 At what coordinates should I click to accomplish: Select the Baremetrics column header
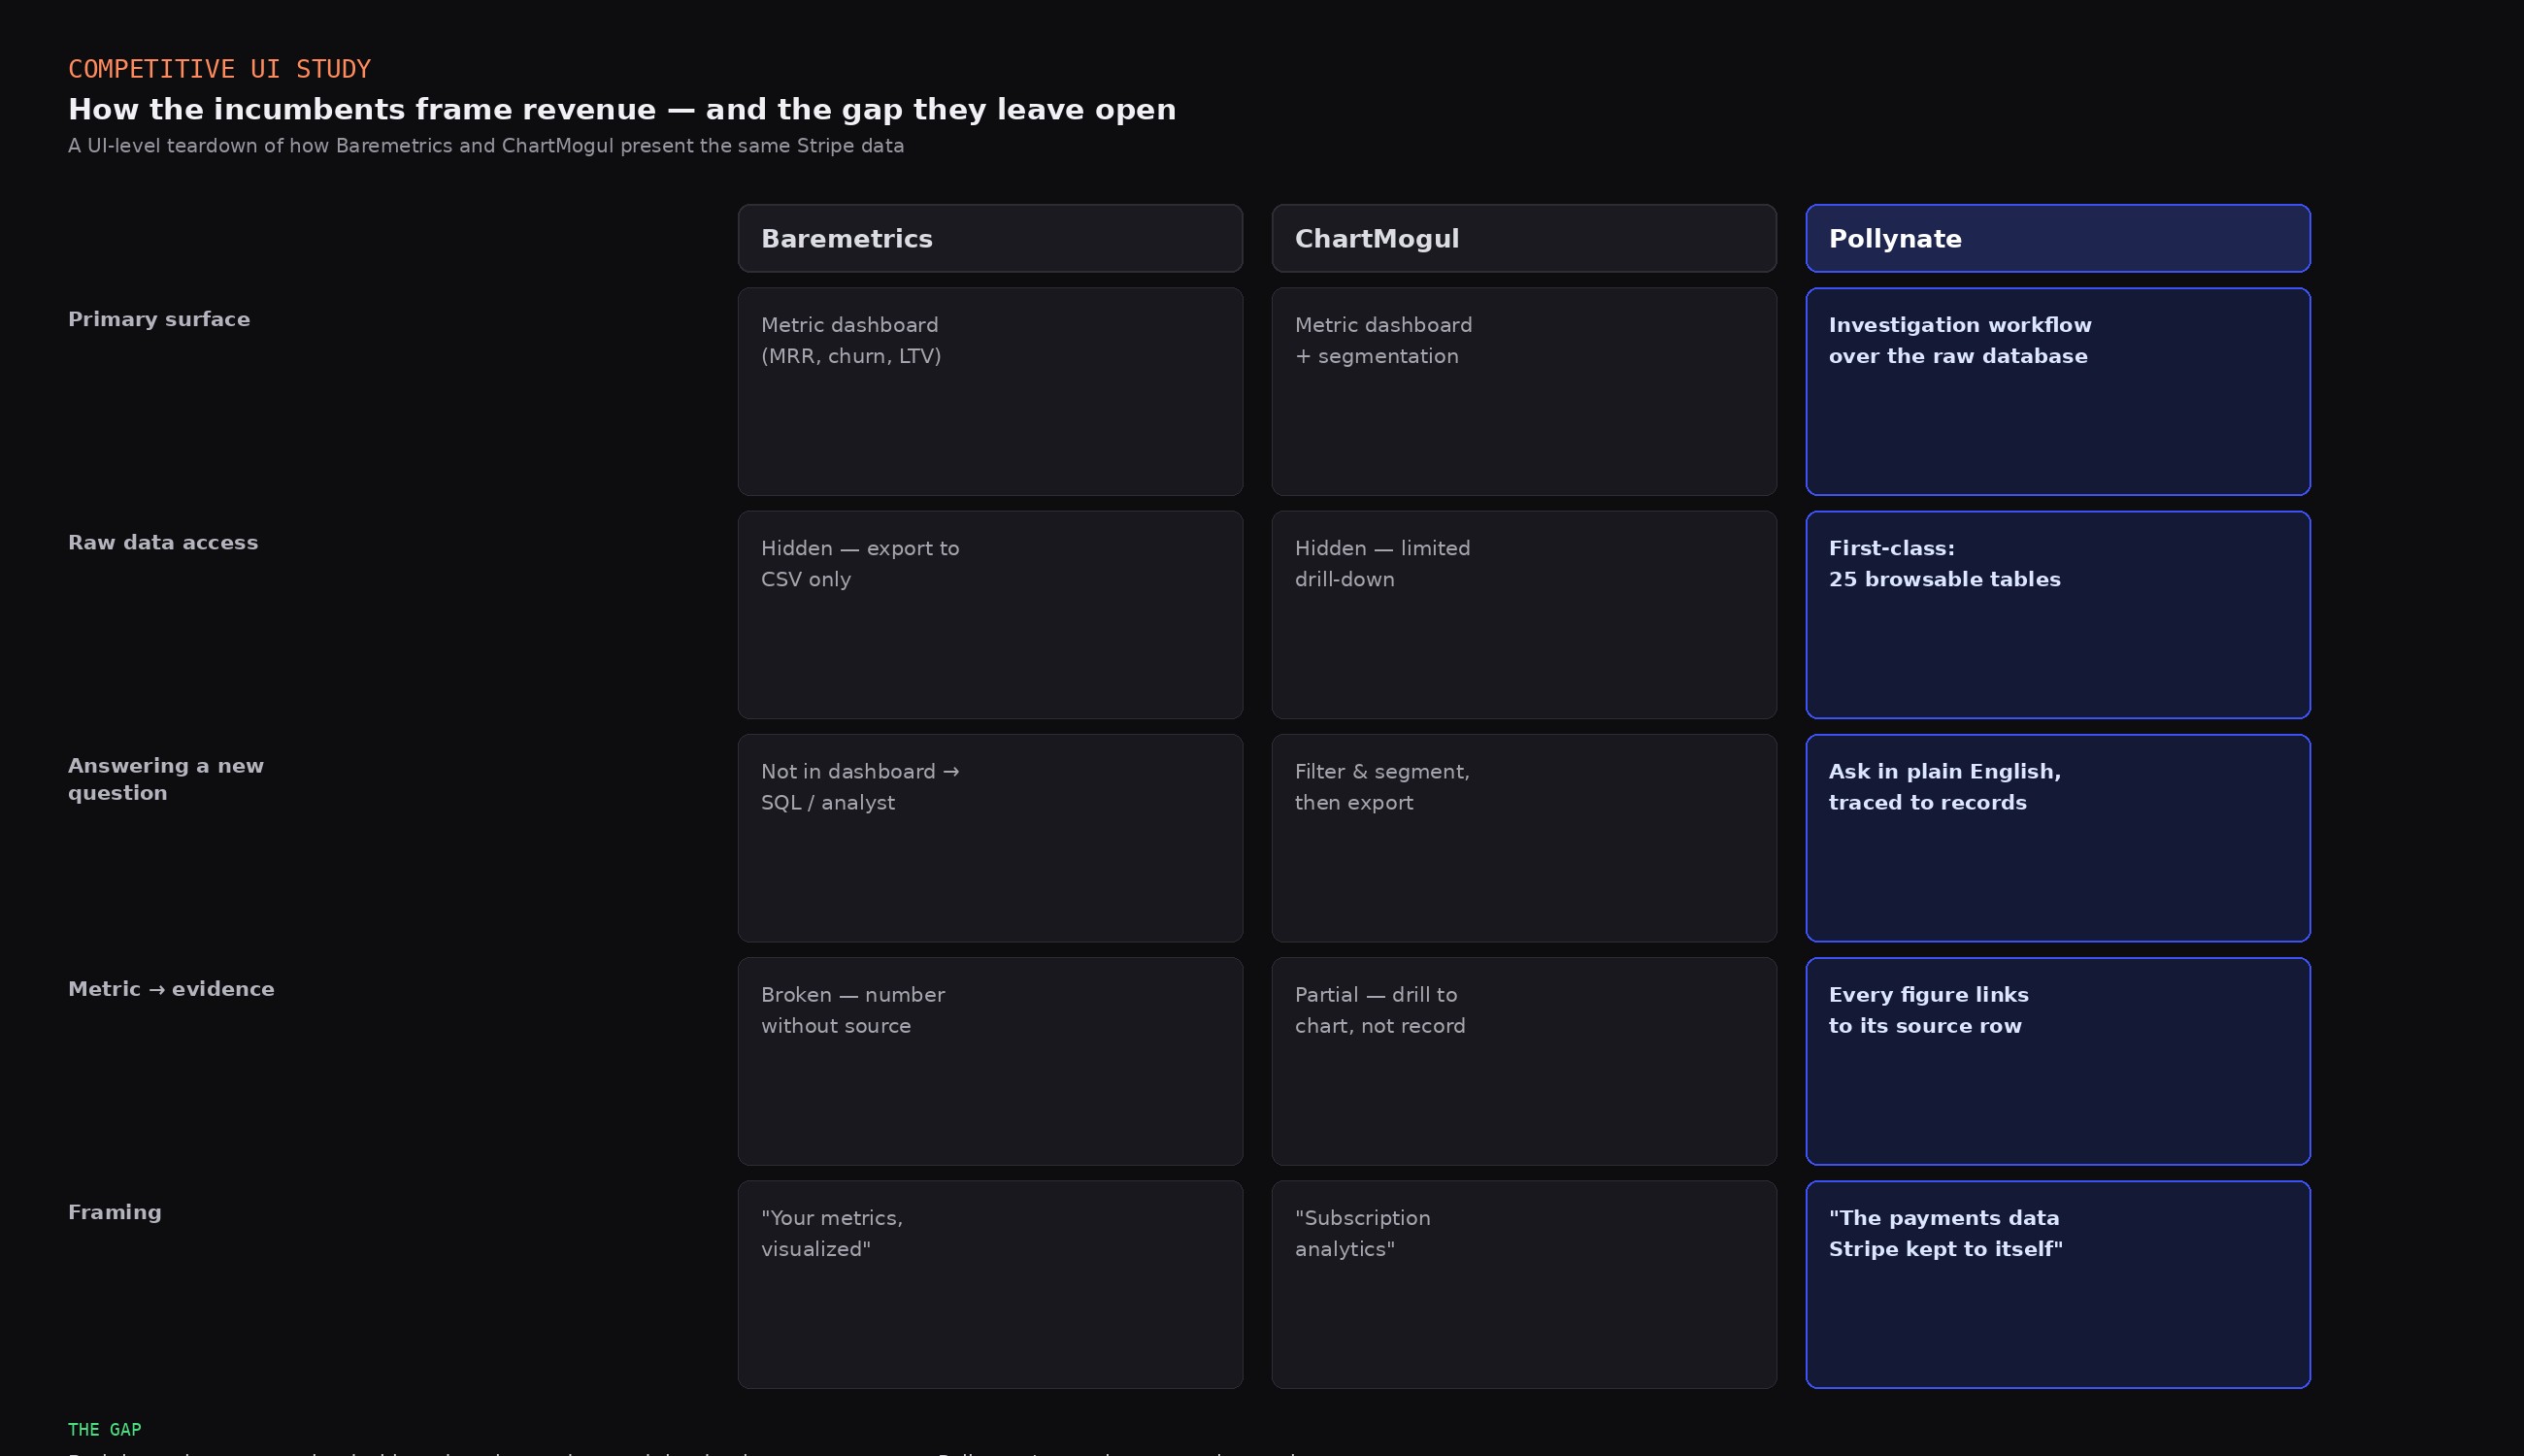click(990, 238)
